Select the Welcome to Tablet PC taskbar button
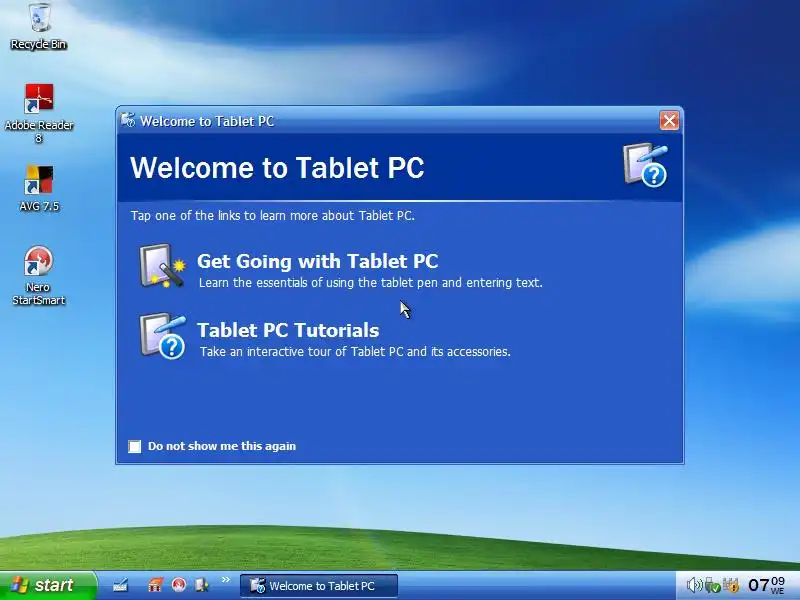The width and height of the screenshot is (800, 600). 318,586
